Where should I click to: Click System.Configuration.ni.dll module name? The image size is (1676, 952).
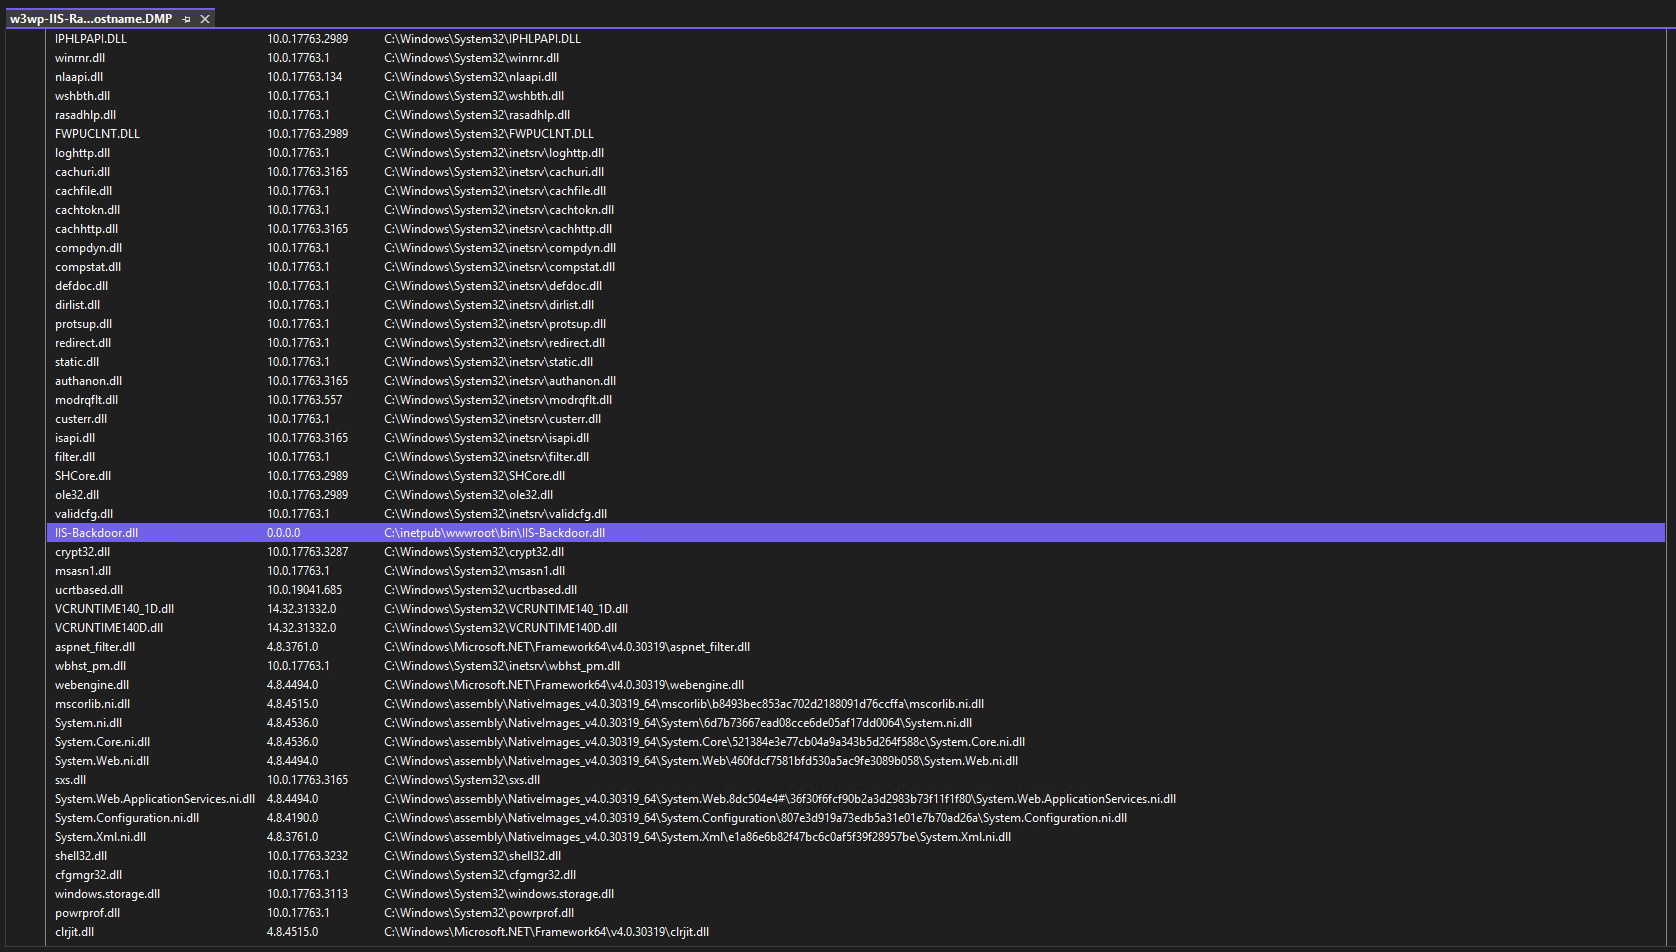[127, 818]
